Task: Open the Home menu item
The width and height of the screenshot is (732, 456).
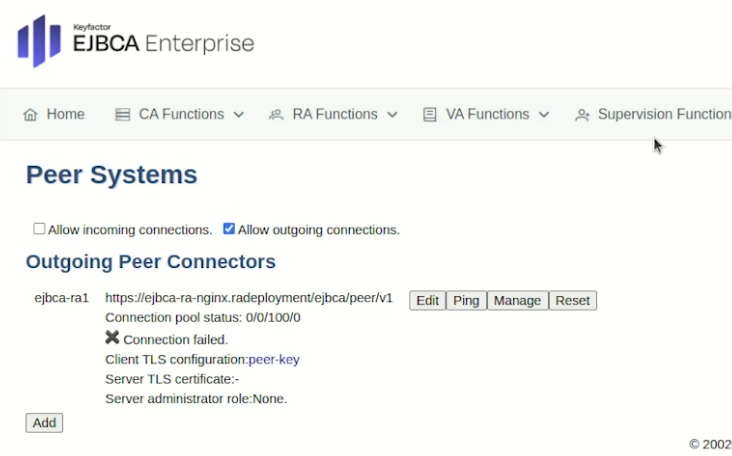Action: coord(65,115)
